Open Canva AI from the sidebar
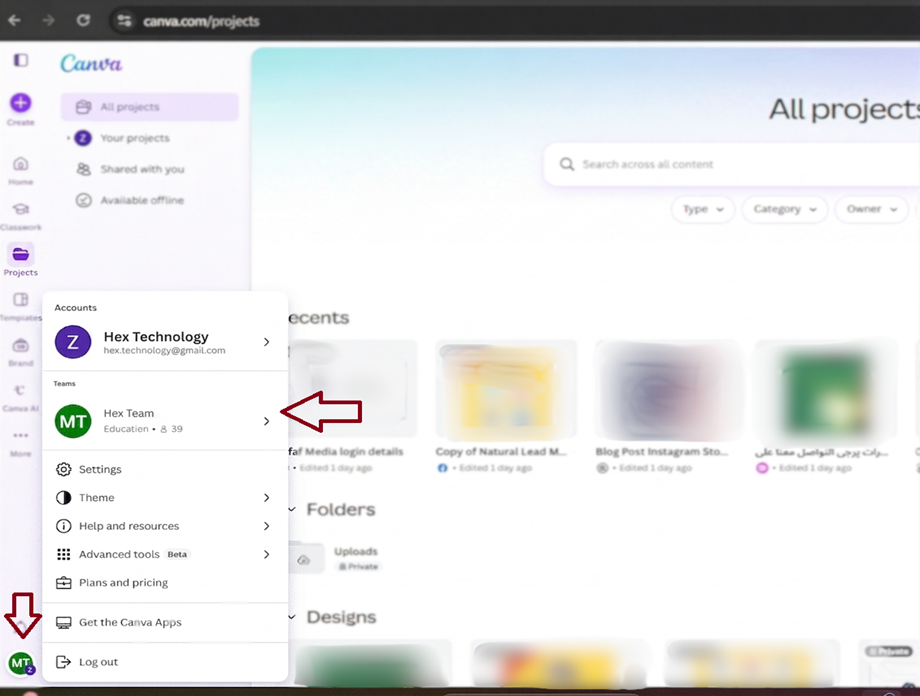This screenshot has width=920, height=696. 20,391
